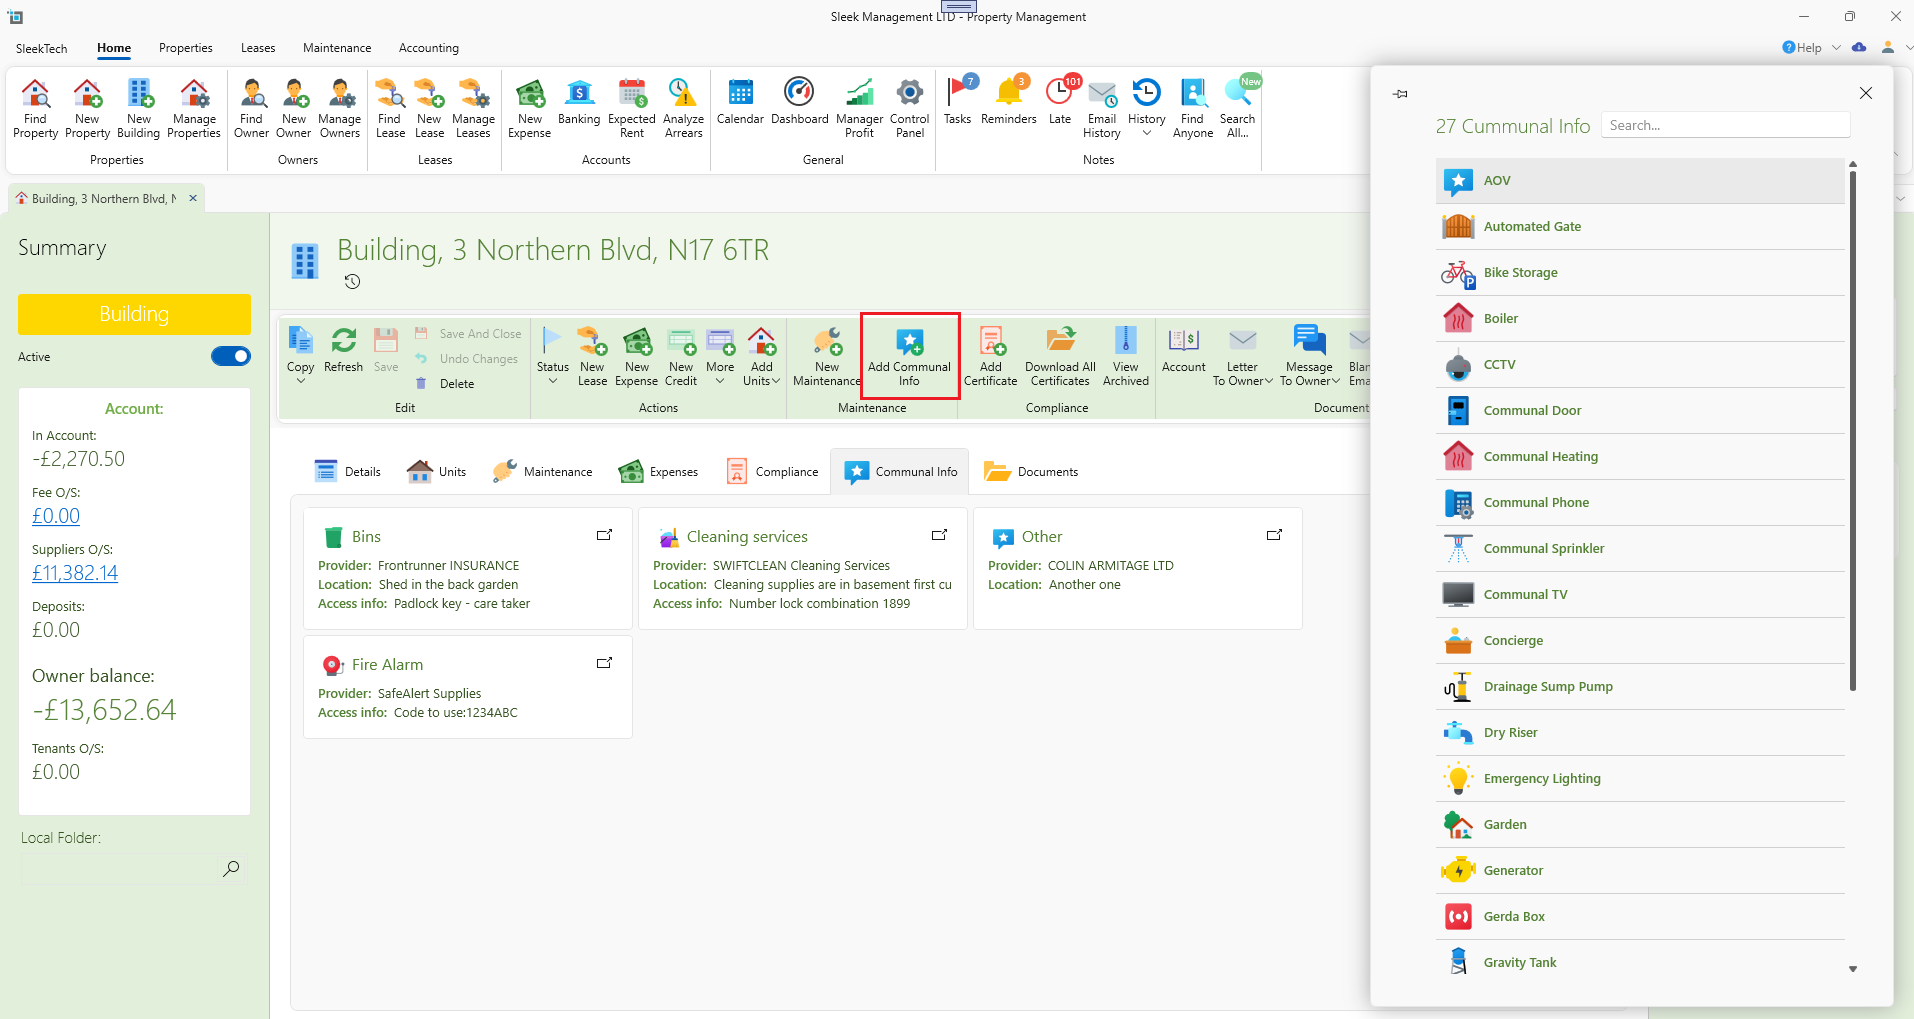
Task: View Archived certificates
Action: [1126, 356]
